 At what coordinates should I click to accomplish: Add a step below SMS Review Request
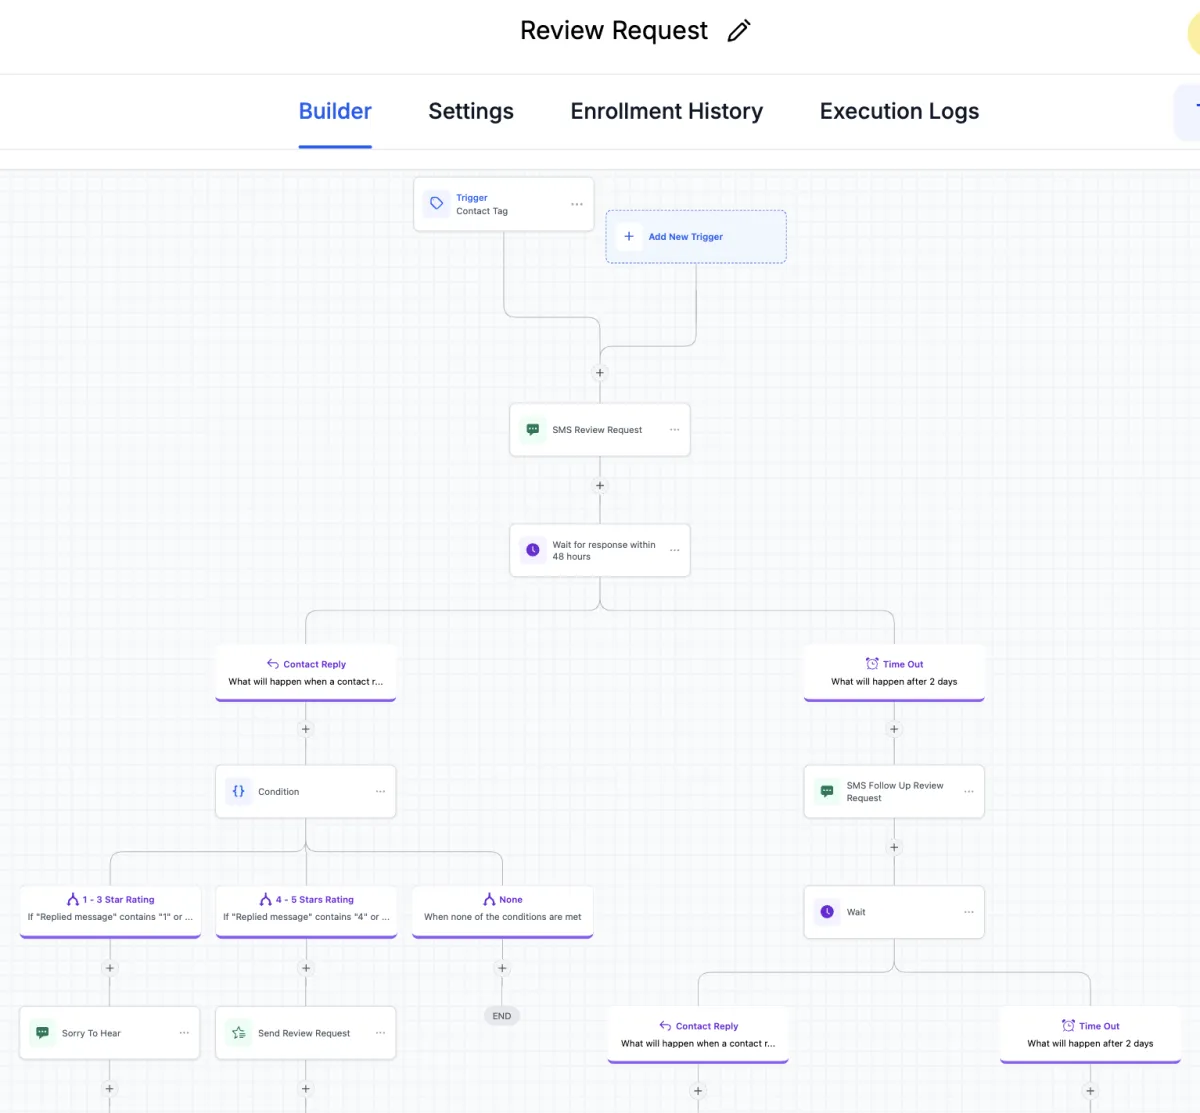pyautogui.click(x=600, y=486)
